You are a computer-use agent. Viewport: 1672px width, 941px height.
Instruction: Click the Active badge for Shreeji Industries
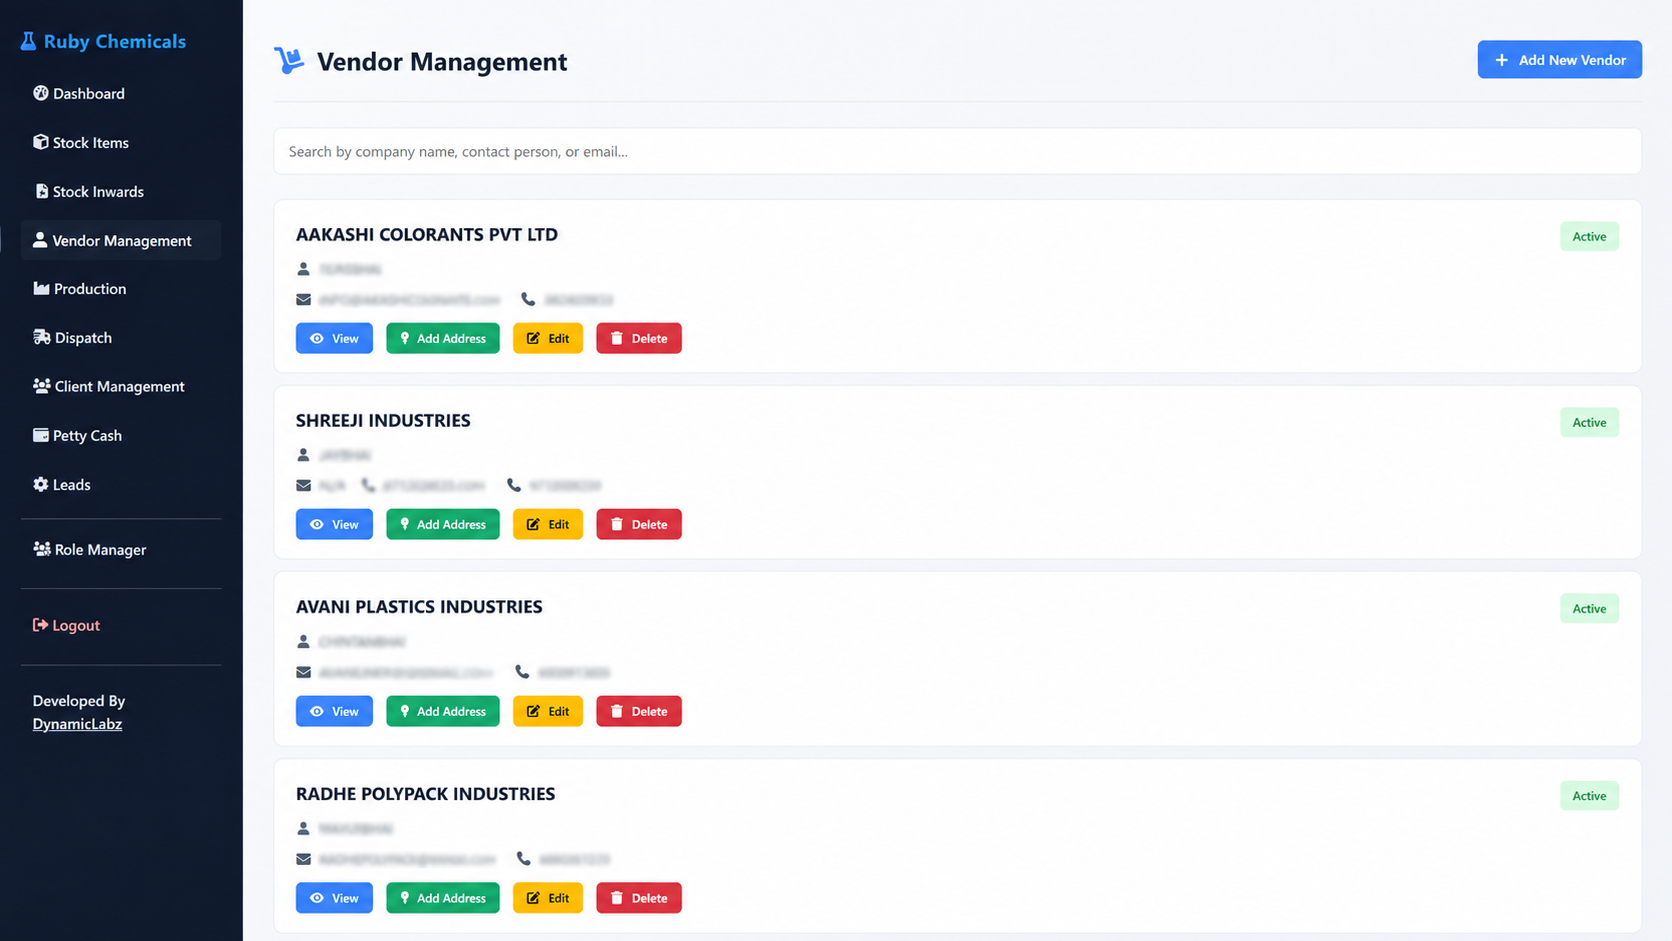click(x=1589, y=422)
